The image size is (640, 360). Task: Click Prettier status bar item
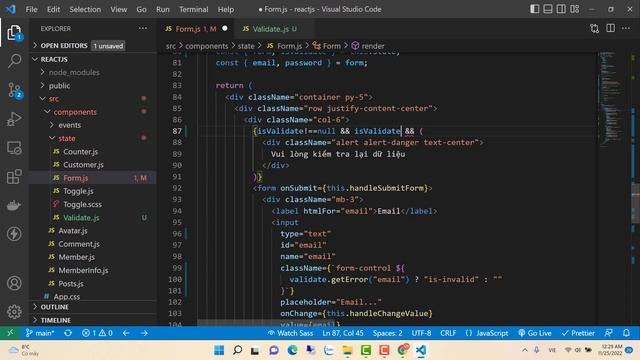(578, 333)
